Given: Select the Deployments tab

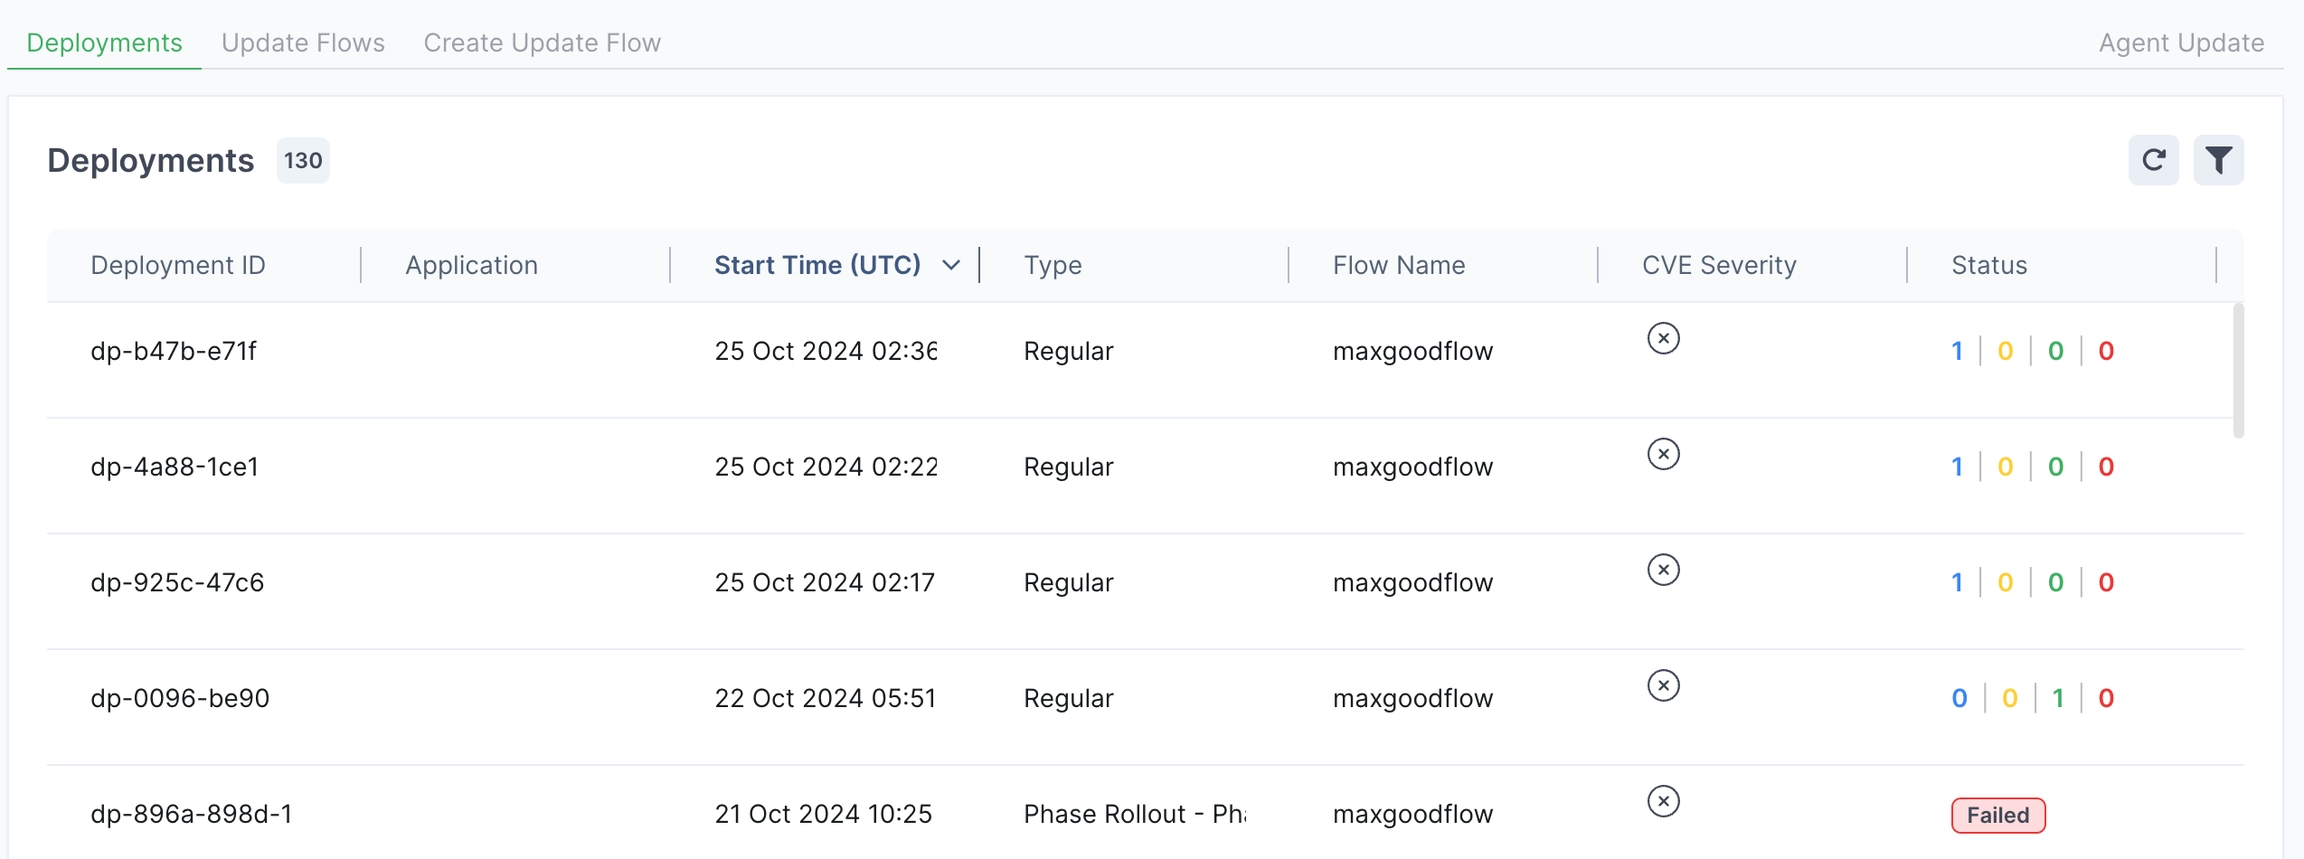Looking at the screenshot, I should [x=104, y=43].
